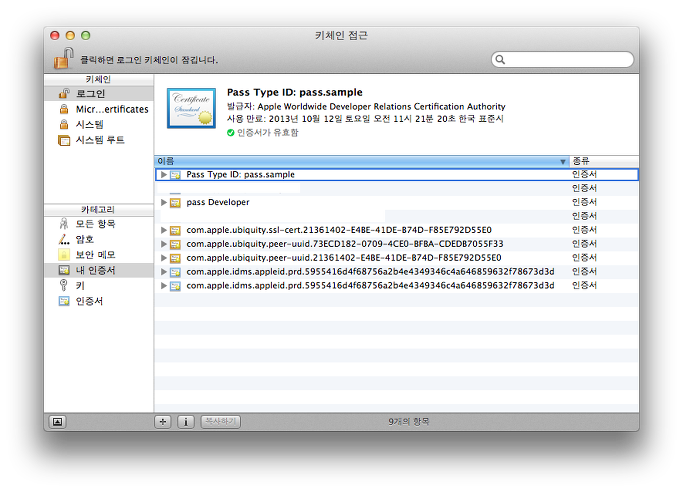
Task: Click the info (i) button
Action: click(x=186, y=422)
